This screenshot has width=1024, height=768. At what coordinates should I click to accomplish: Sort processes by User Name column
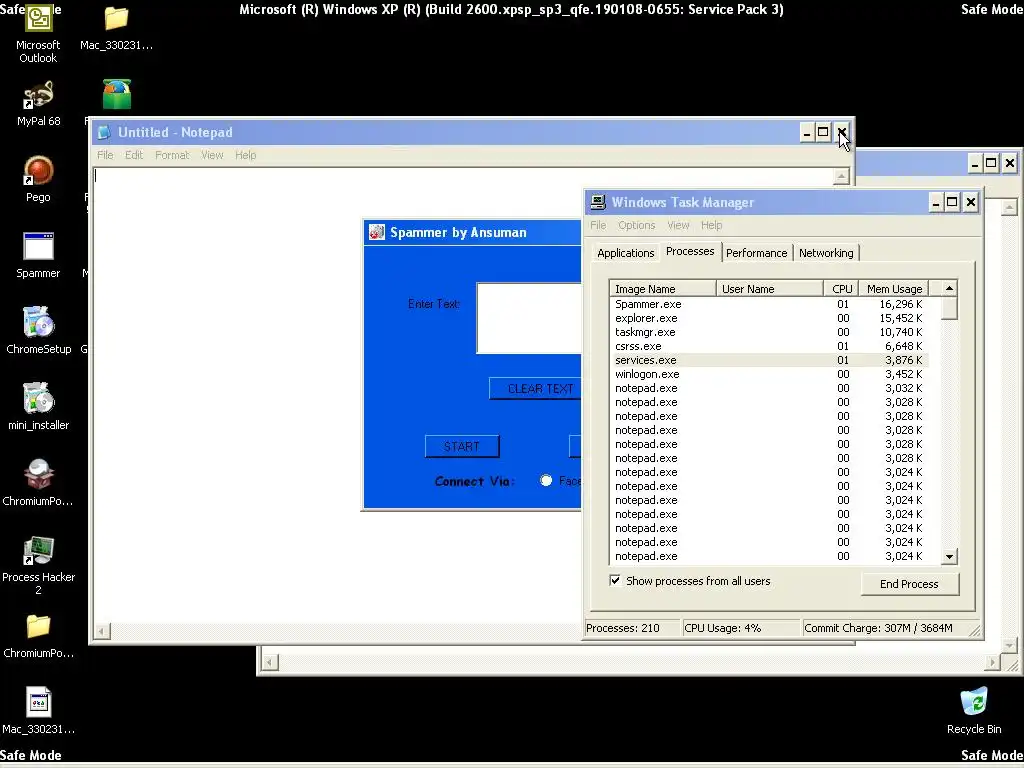[770, 289]
